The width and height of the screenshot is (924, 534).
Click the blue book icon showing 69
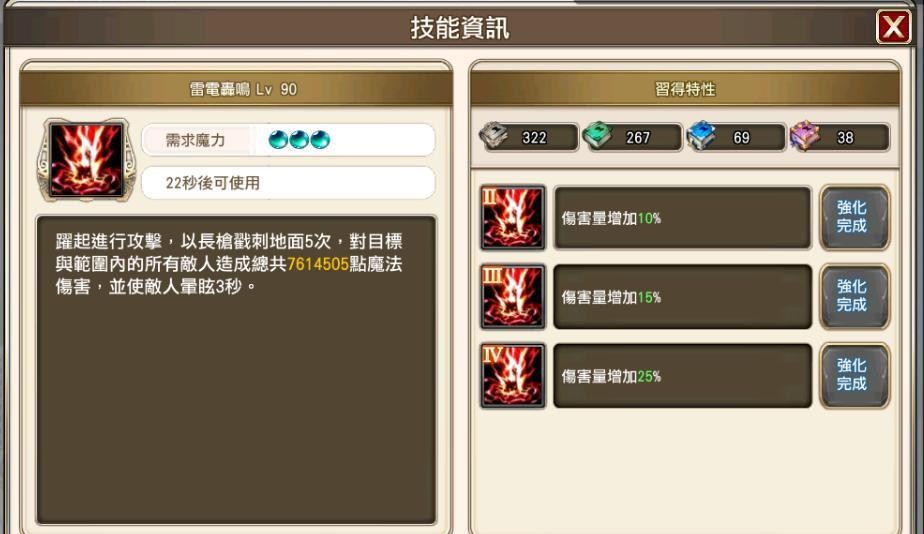pyautogui.click(x=701, y=136)
